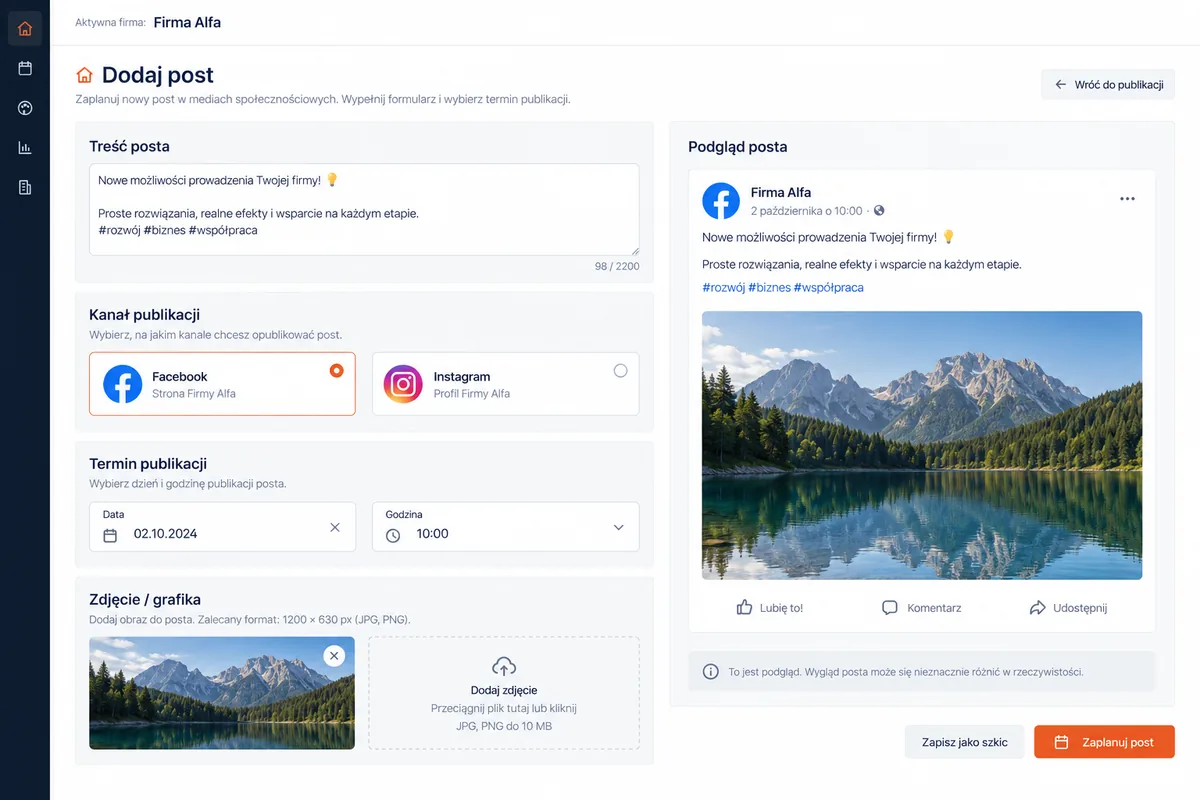Click the Firma Alfa name in preview
The width and height of the screenshot is (1200, 800).
(781, 192)
